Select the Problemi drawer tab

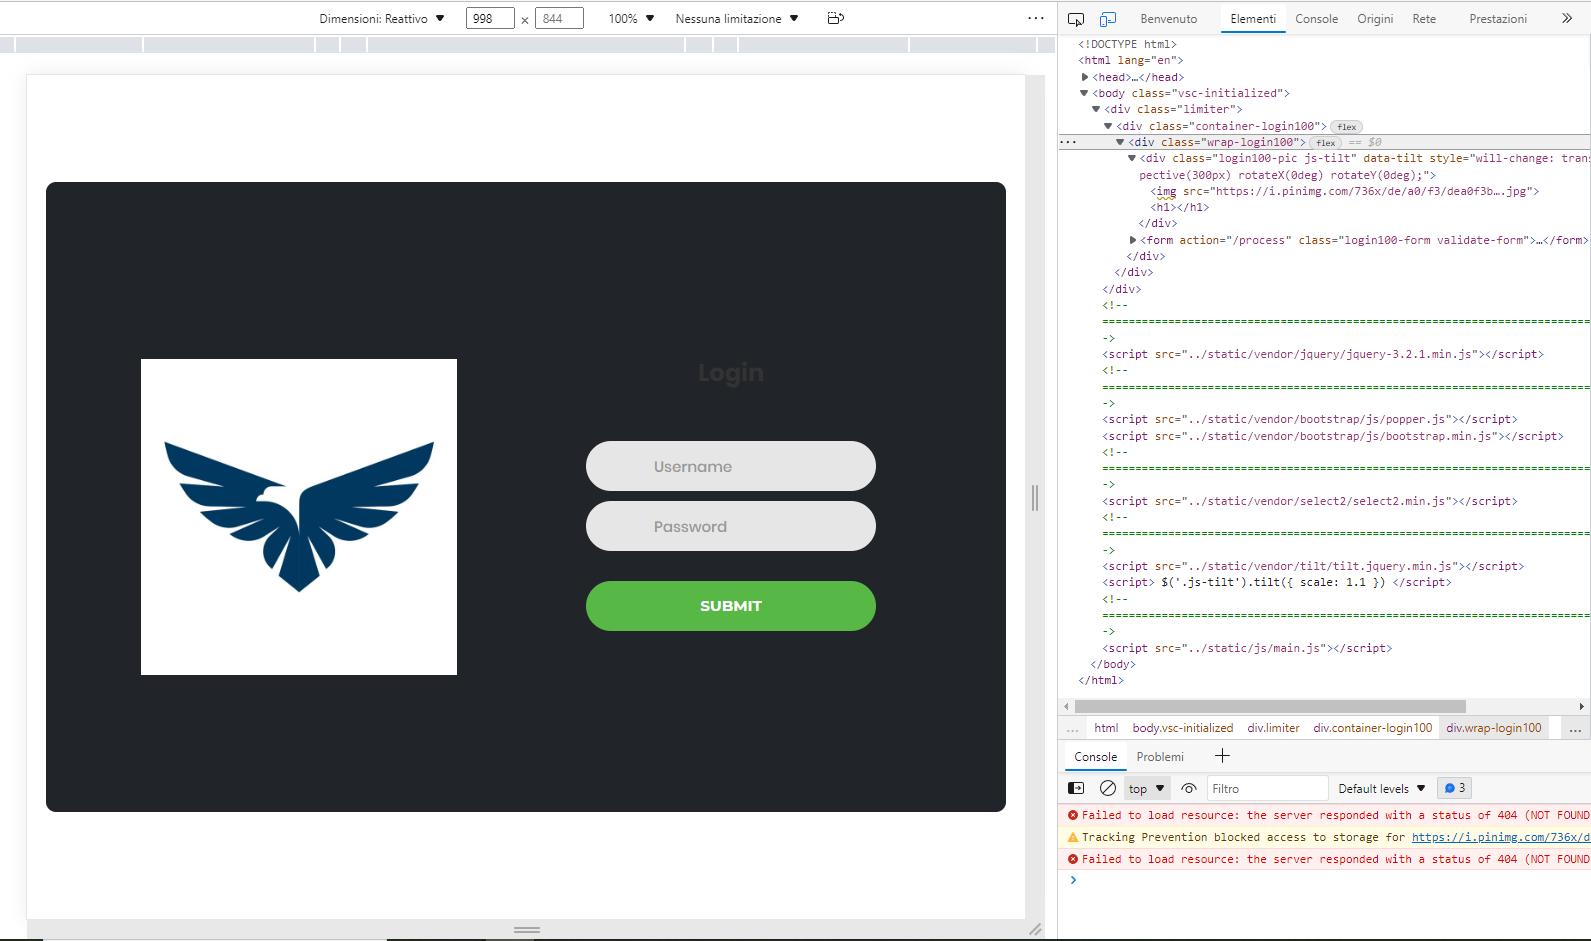pyautogui.click(x=1160, y=757)
